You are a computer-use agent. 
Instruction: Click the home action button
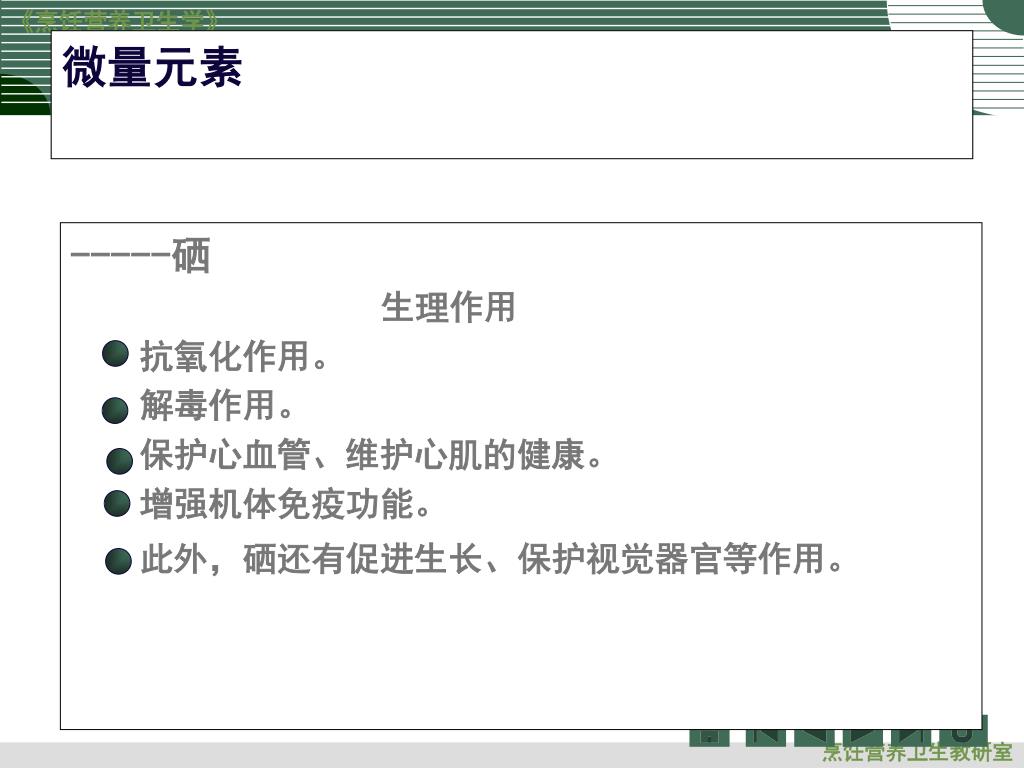[709, 736]
